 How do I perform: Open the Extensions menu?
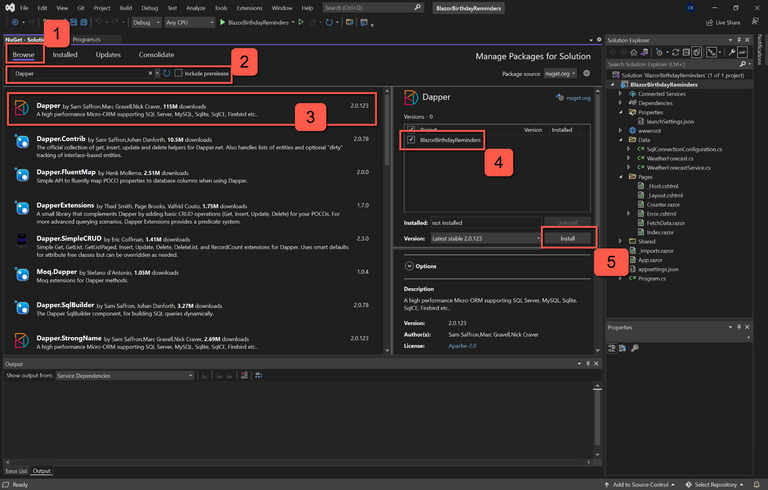249,7
